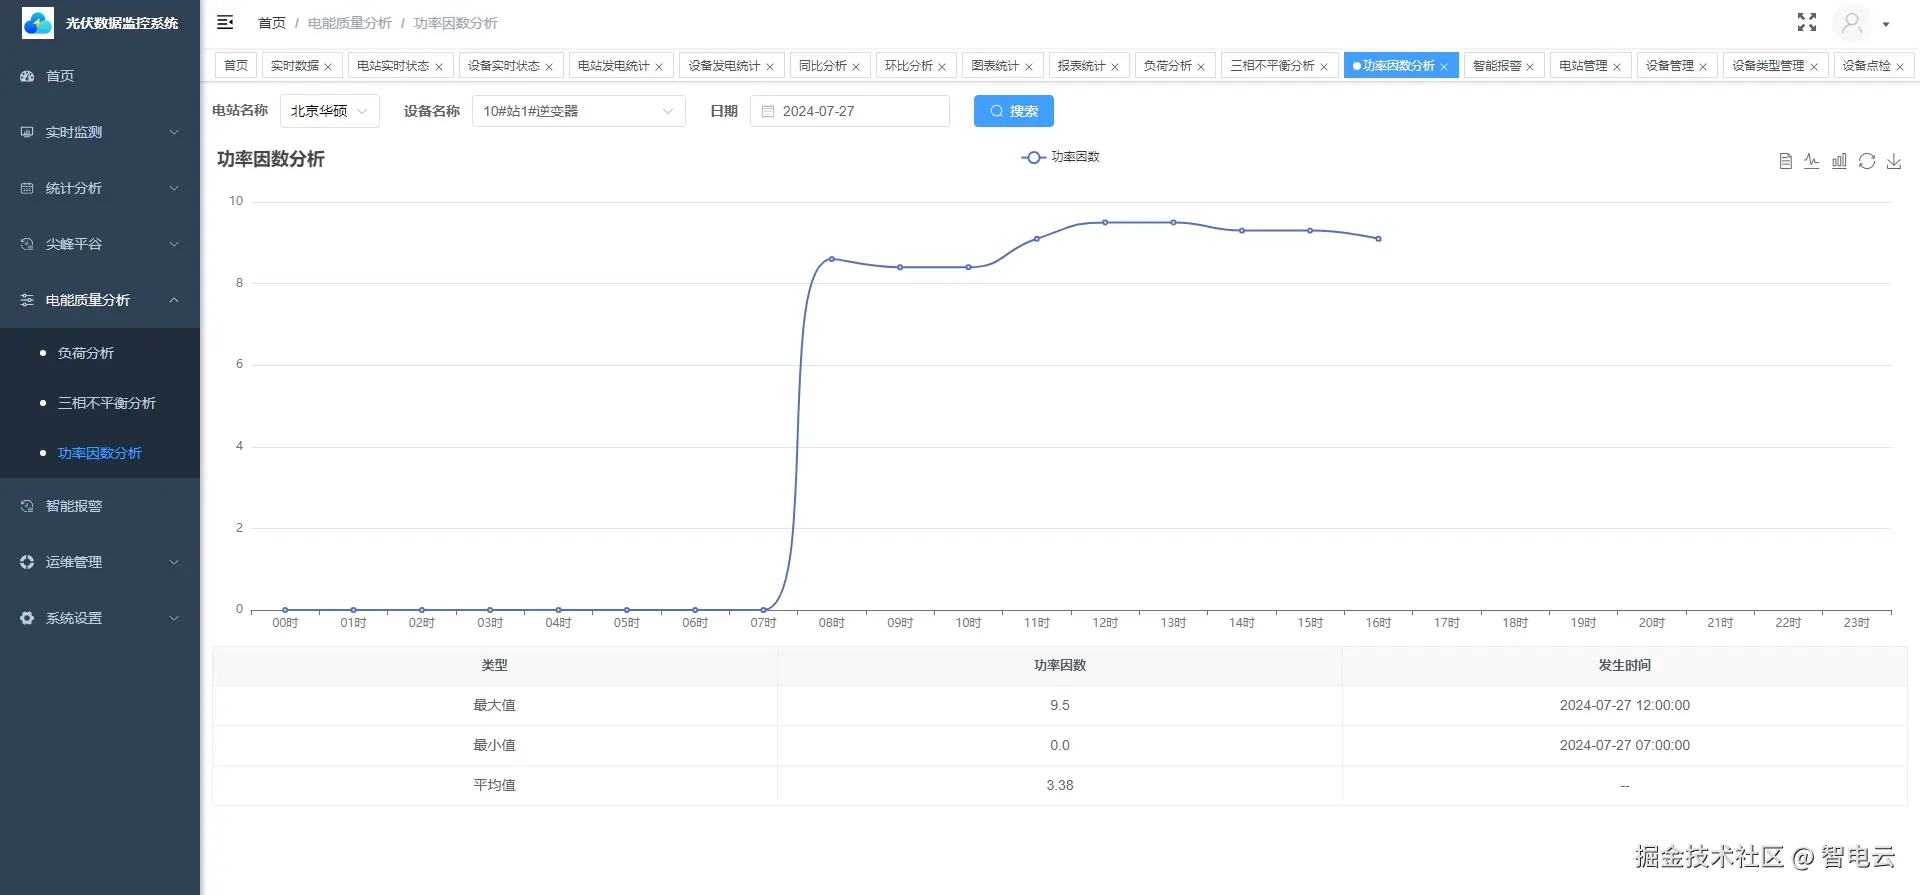This screenshot has width=1920, height=895.
Task: Click the 日期 date input field
Action: click(850, 111)
